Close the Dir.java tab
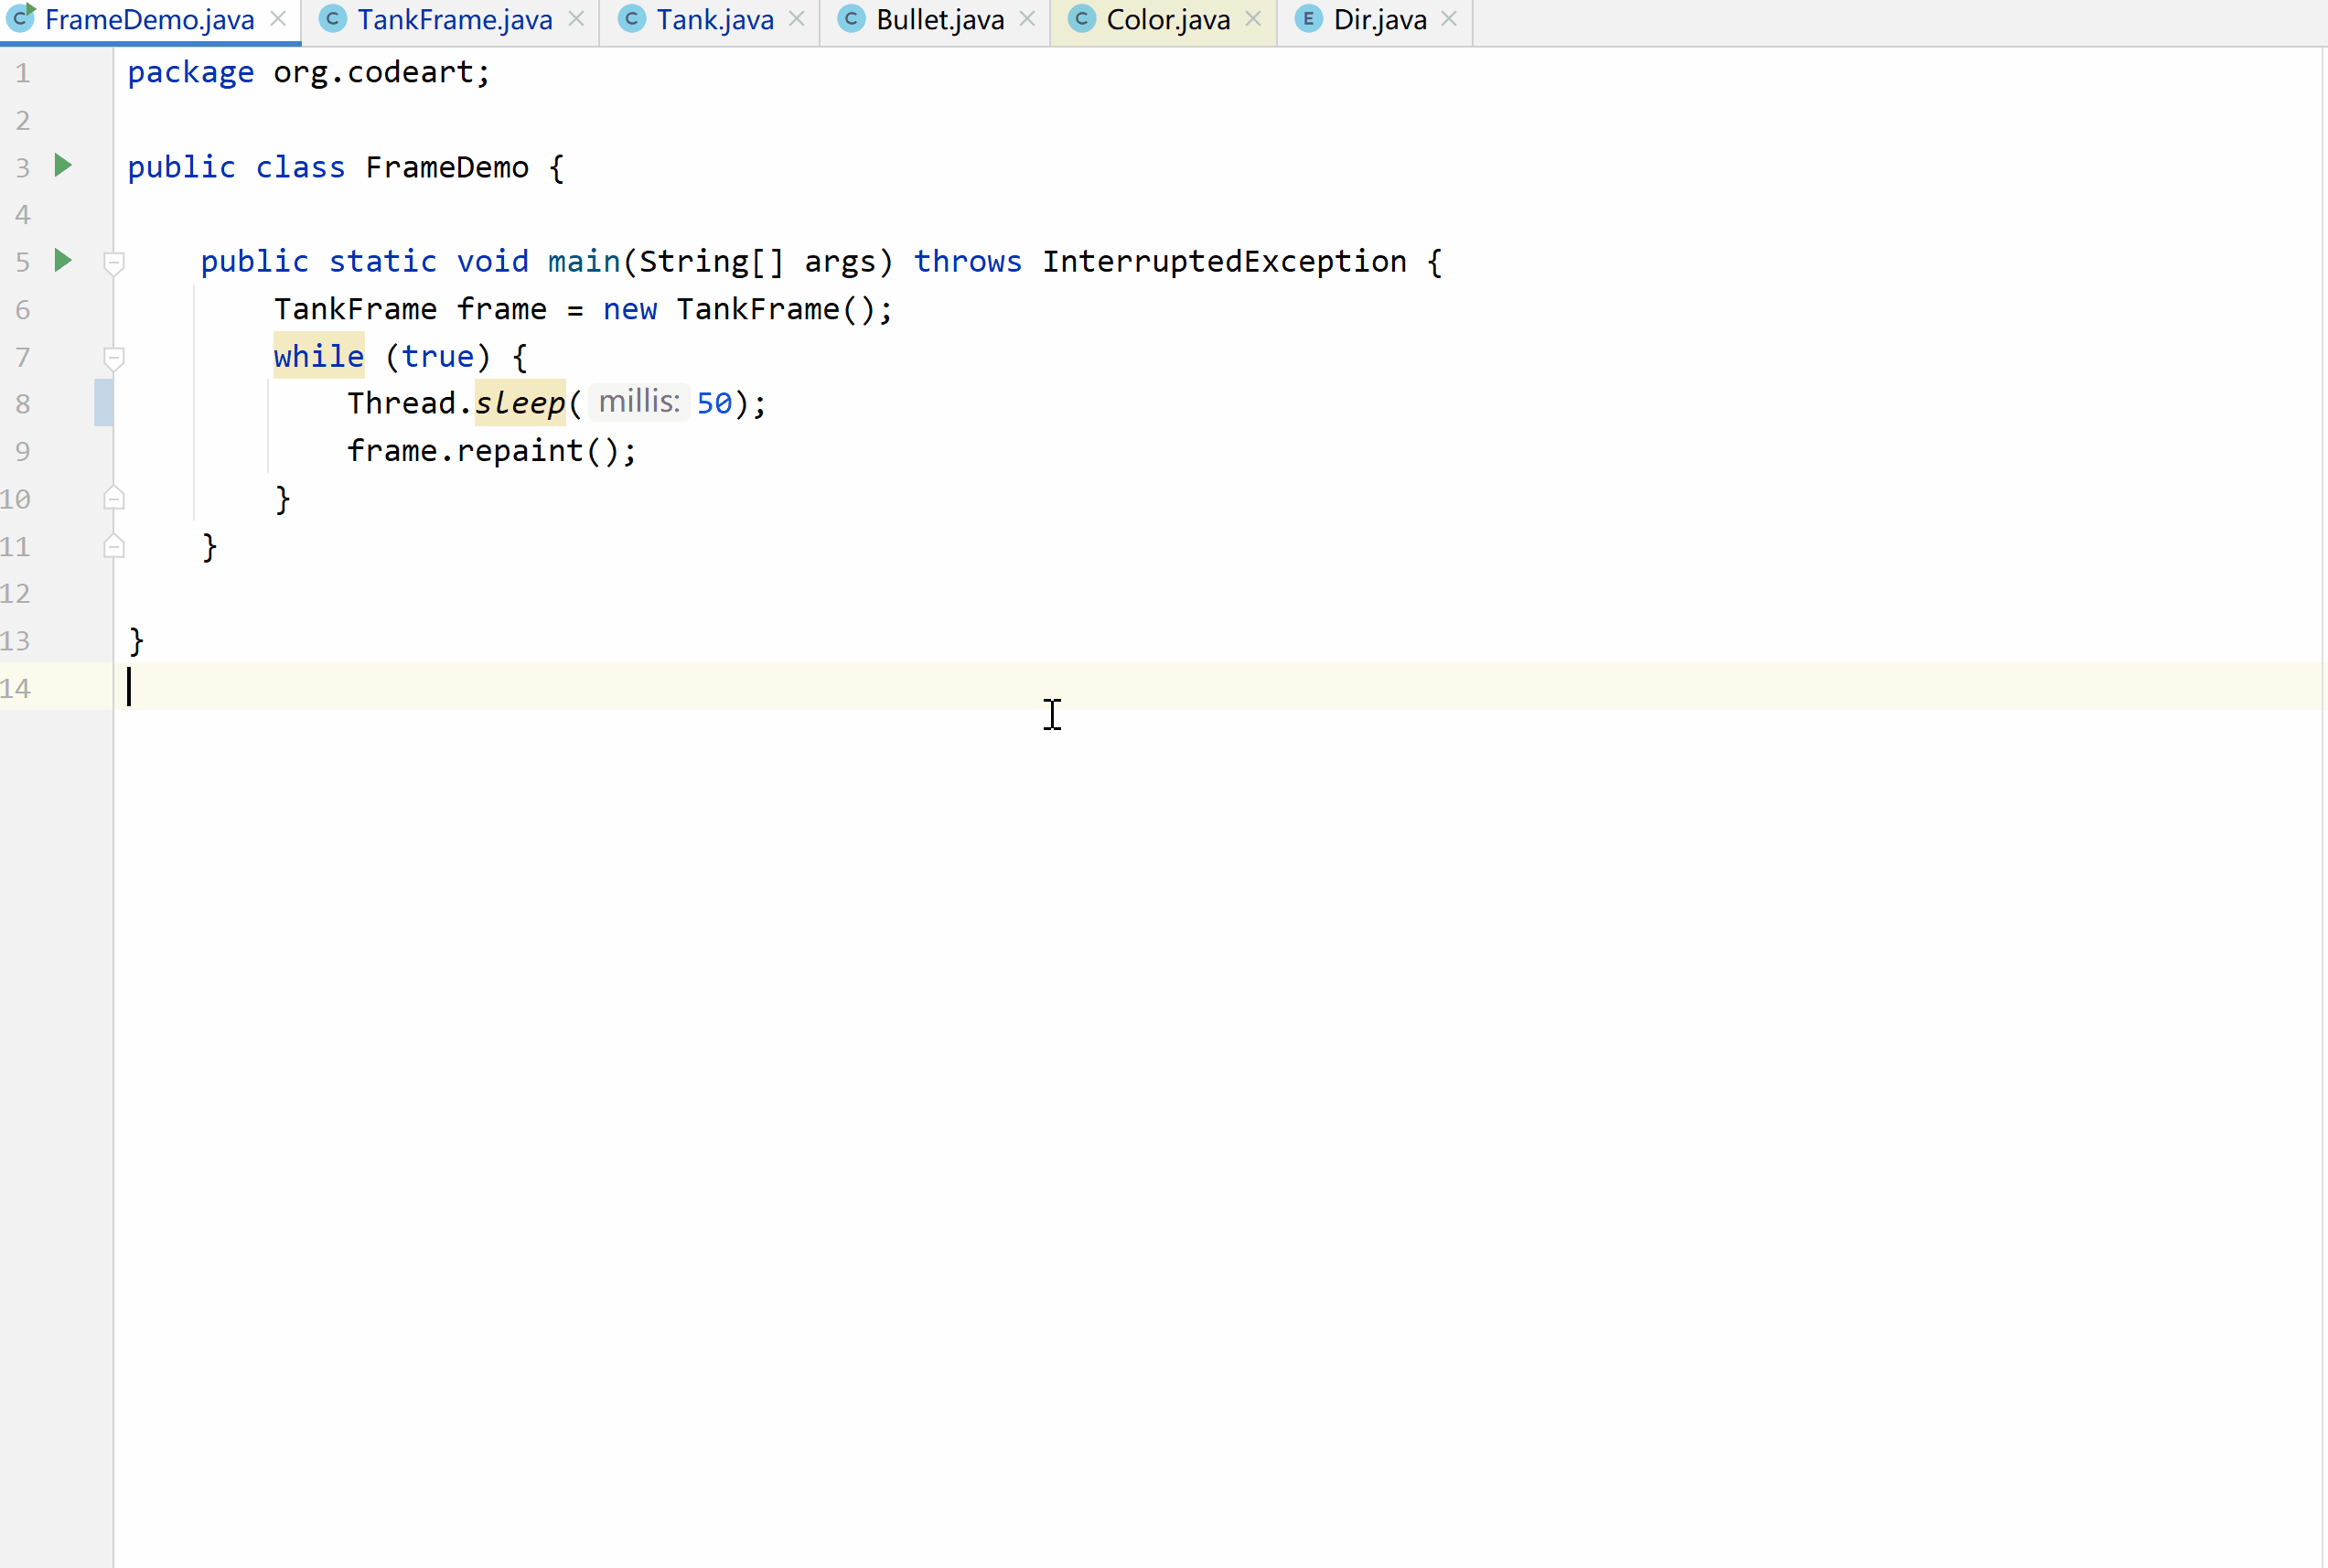This screenshot has height=1568, width=2328. pos(1449,19)
